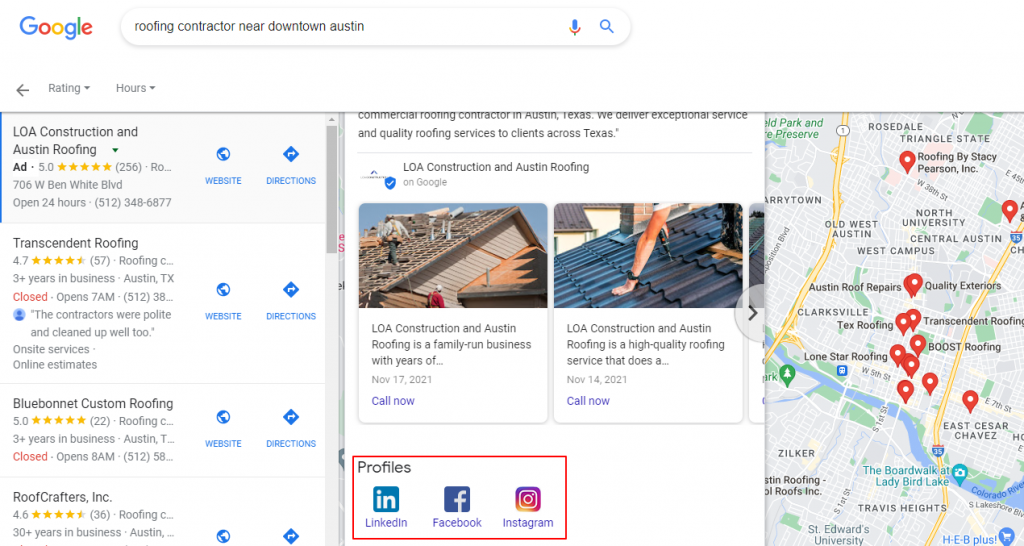
Task: Open the RoofCrafters, Inc. listing title
Action: pyautogui.click(x=62, y=497)
